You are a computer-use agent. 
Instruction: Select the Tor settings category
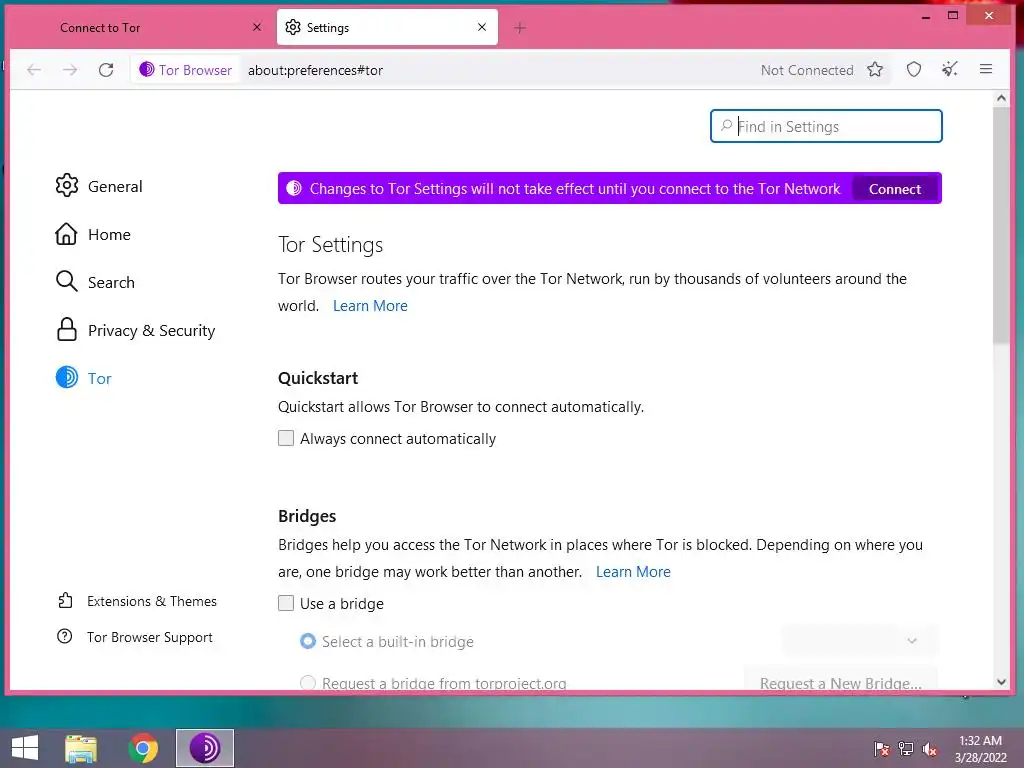click(x=84, y=378)
